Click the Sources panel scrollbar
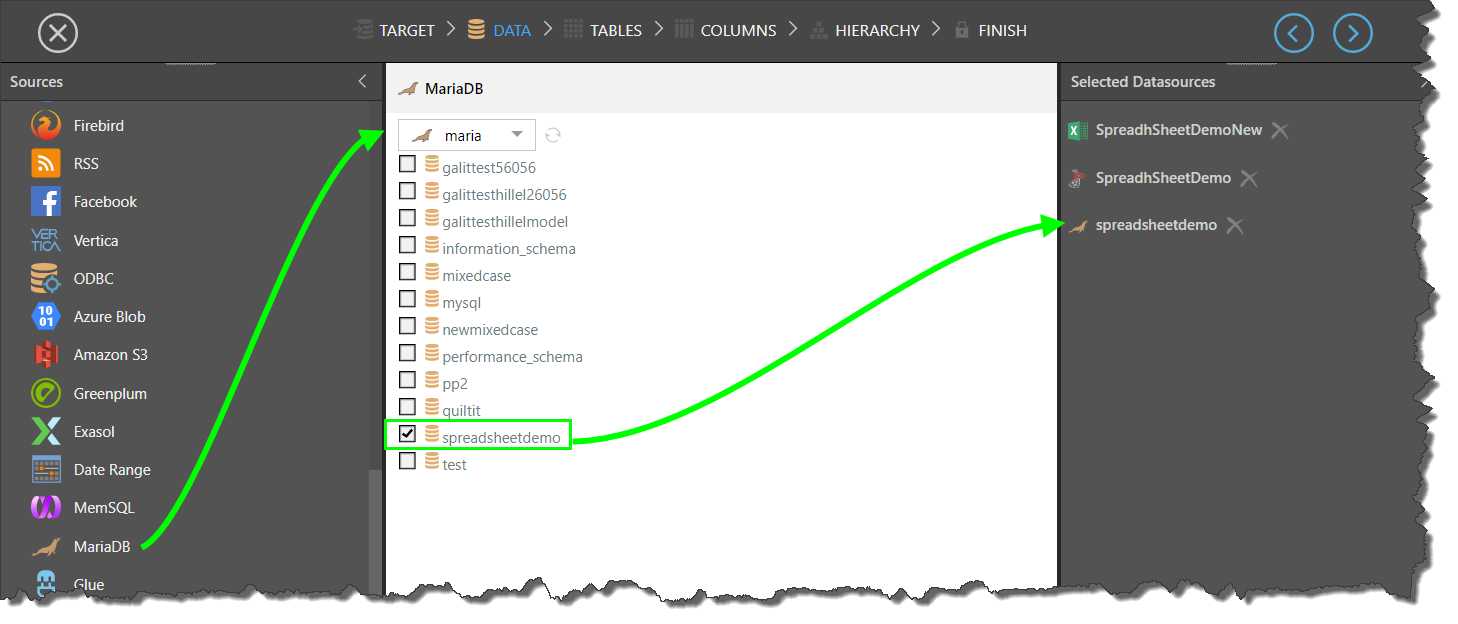Screen dimensions: 1458x624 375,530
